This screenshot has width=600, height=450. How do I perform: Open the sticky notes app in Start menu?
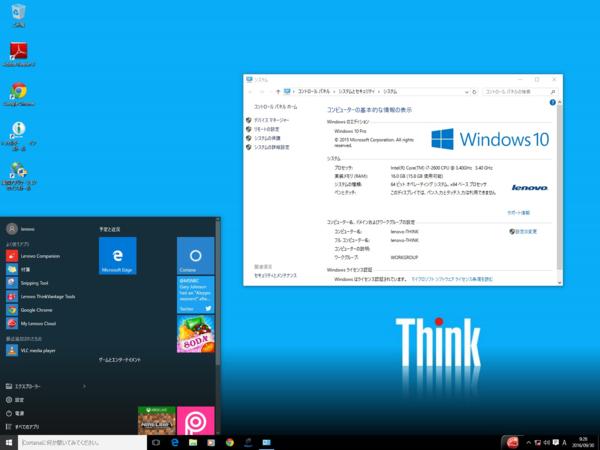click(18, 269)
